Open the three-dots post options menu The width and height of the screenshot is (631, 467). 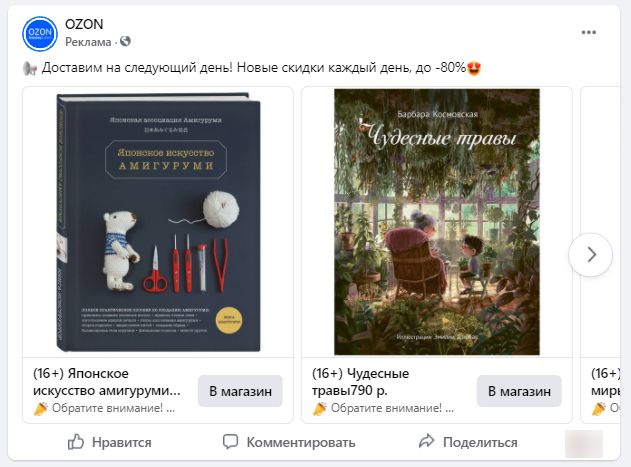click(589, 33)
